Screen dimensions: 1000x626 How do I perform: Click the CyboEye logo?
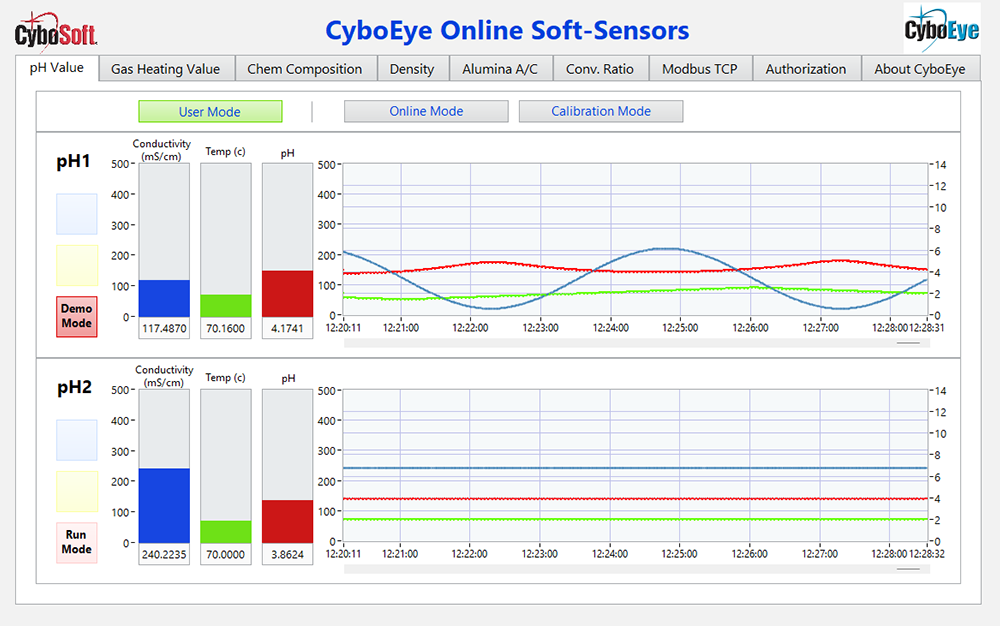pyautogui.click(x=942, y=28)
